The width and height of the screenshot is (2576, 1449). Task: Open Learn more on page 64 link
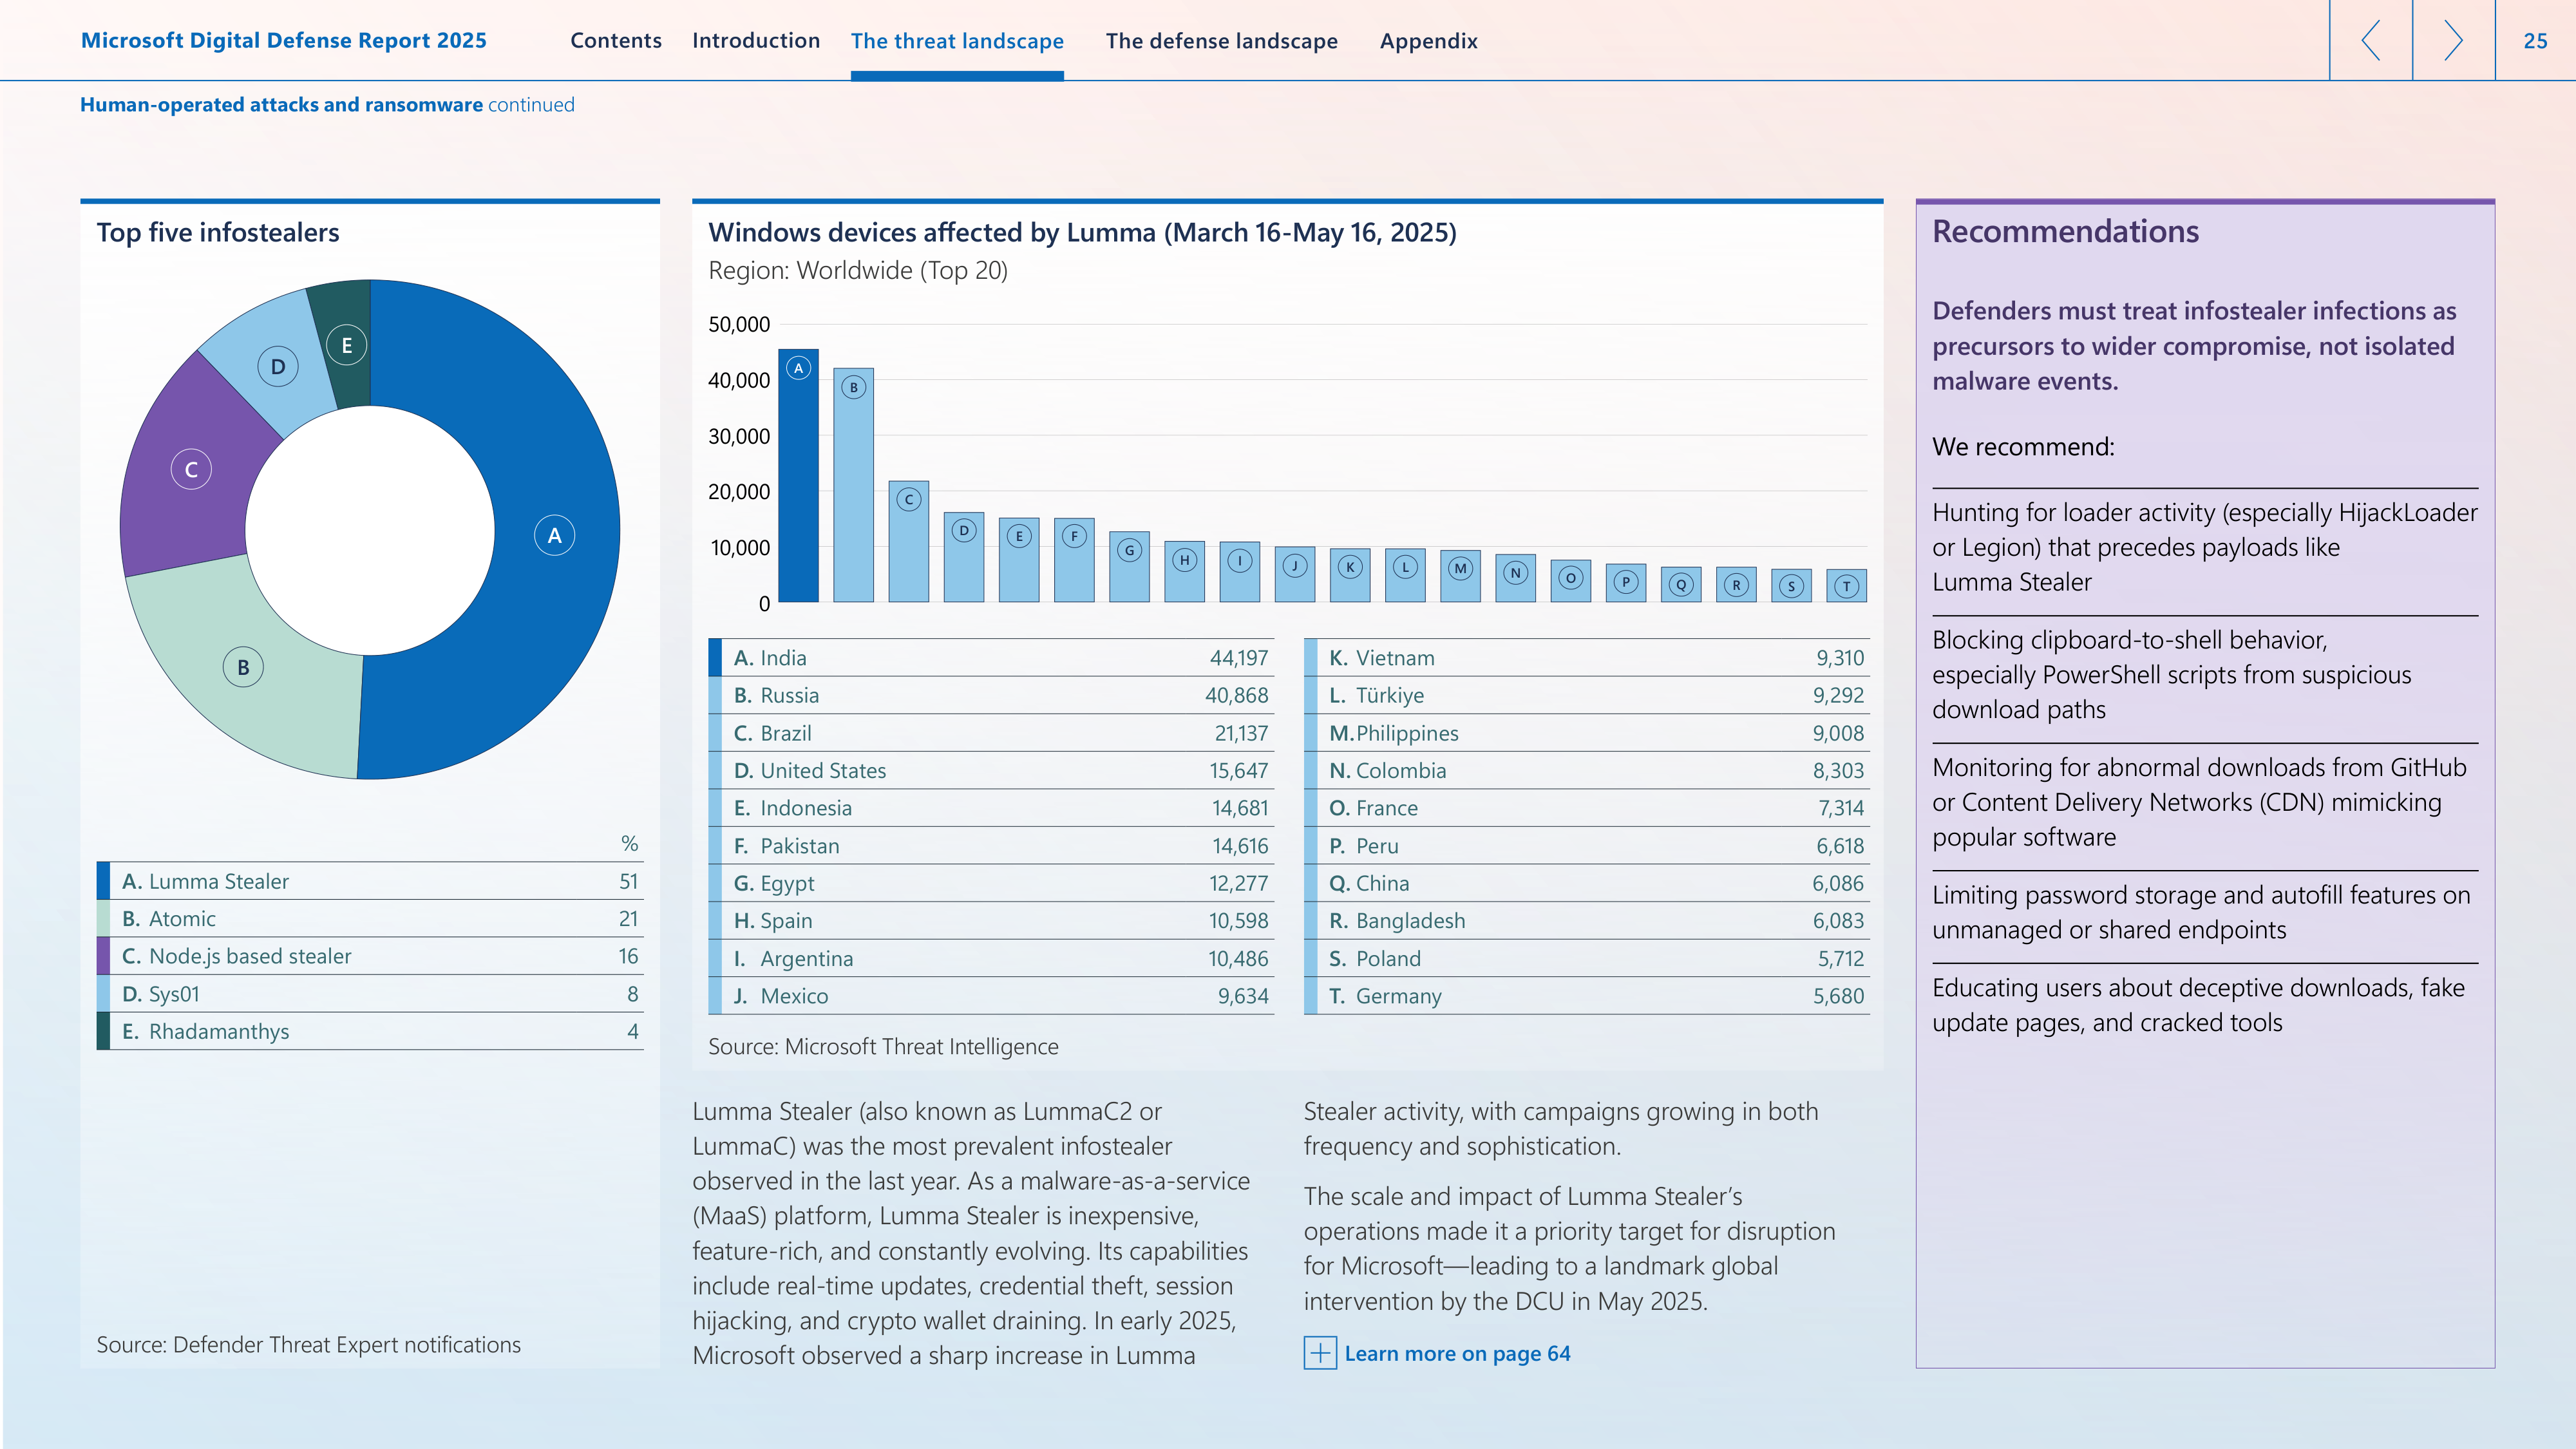tap(1457, 1353)
